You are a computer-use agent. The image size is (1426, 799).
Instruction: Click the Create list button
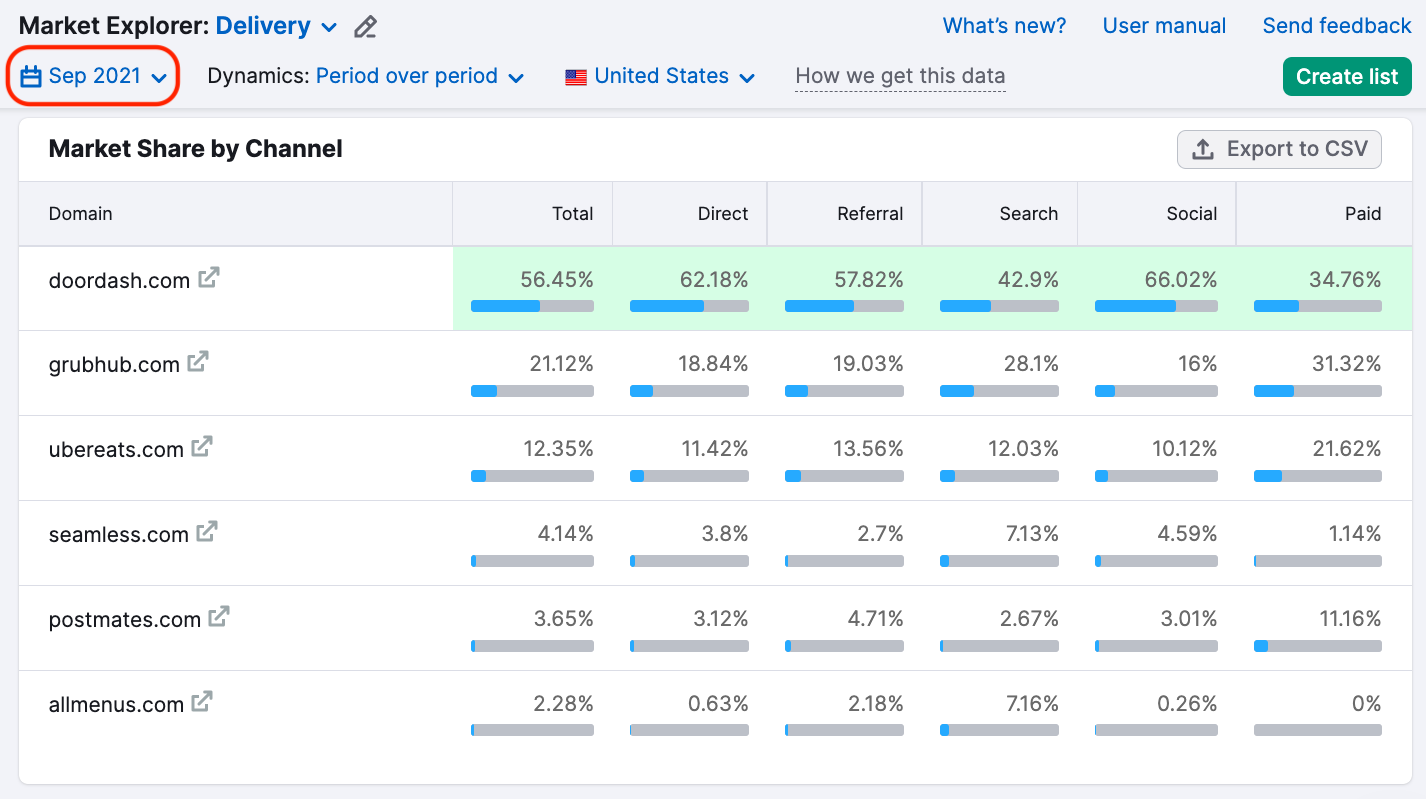point(1347,77)
